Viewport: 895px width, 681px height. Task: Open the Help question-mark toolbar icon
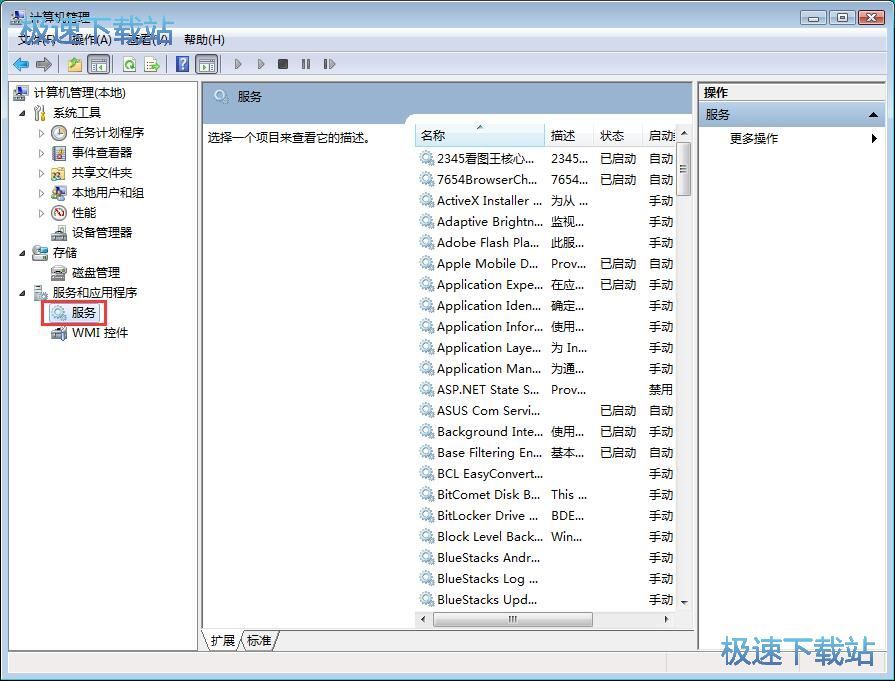coord(182,64)
